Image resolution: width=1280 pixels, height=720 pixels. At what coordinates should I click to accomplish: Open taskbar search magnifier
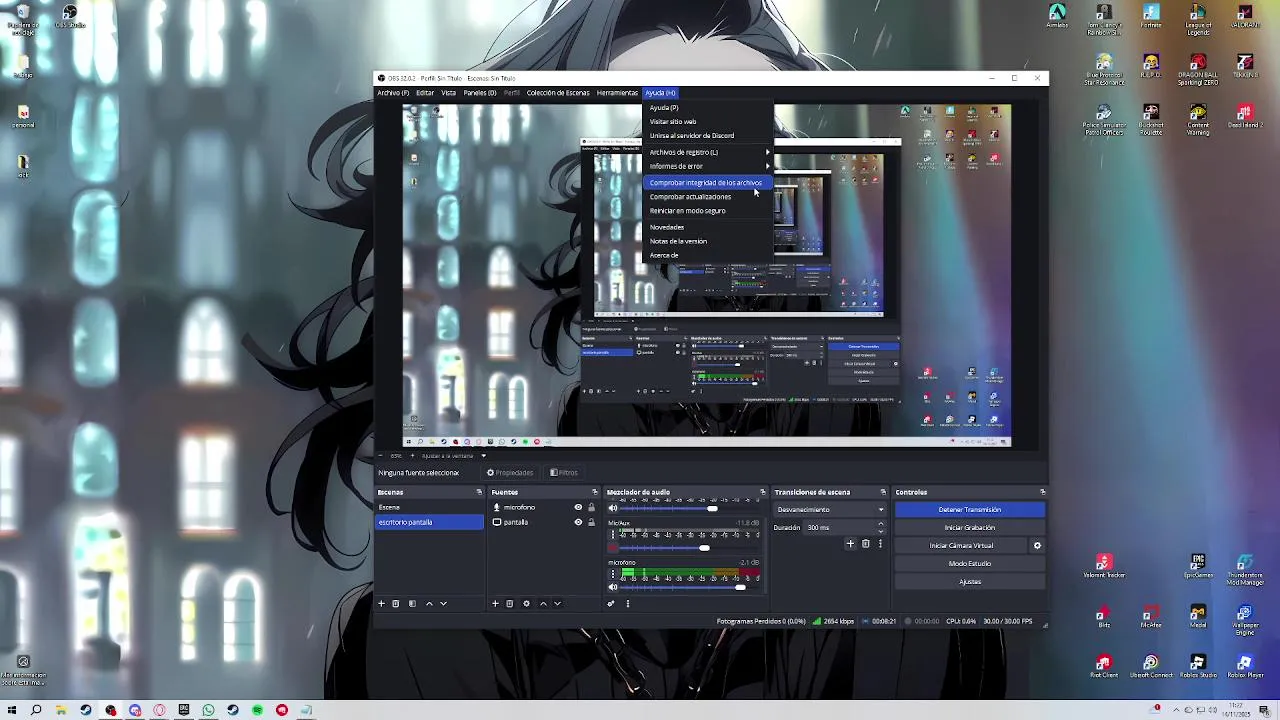[x=36, y=711]
